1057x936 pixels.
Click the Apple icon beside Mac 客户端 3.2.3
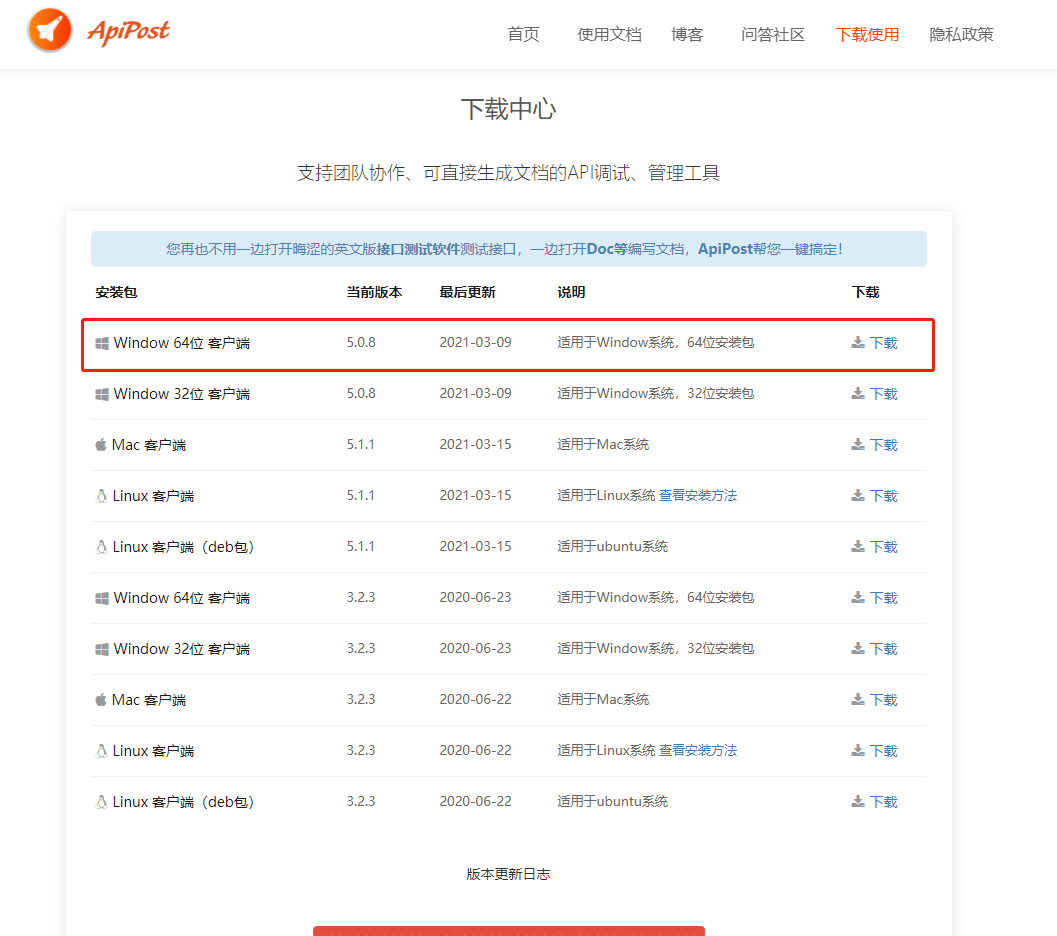point(99,699)
